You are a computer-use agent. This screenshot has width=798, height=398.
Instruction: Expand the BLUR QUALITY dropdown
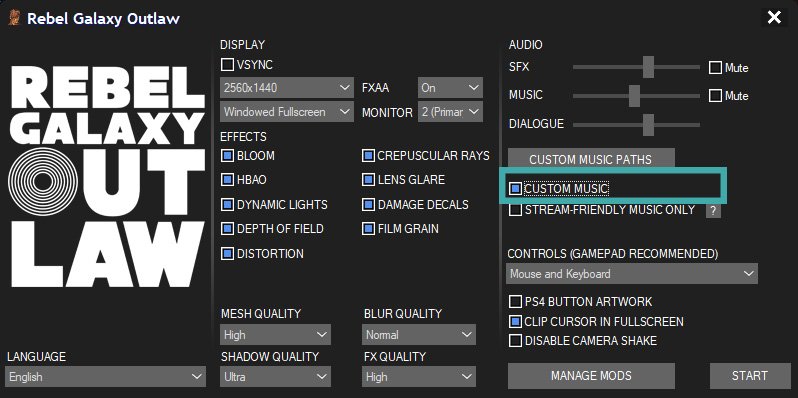419,335
